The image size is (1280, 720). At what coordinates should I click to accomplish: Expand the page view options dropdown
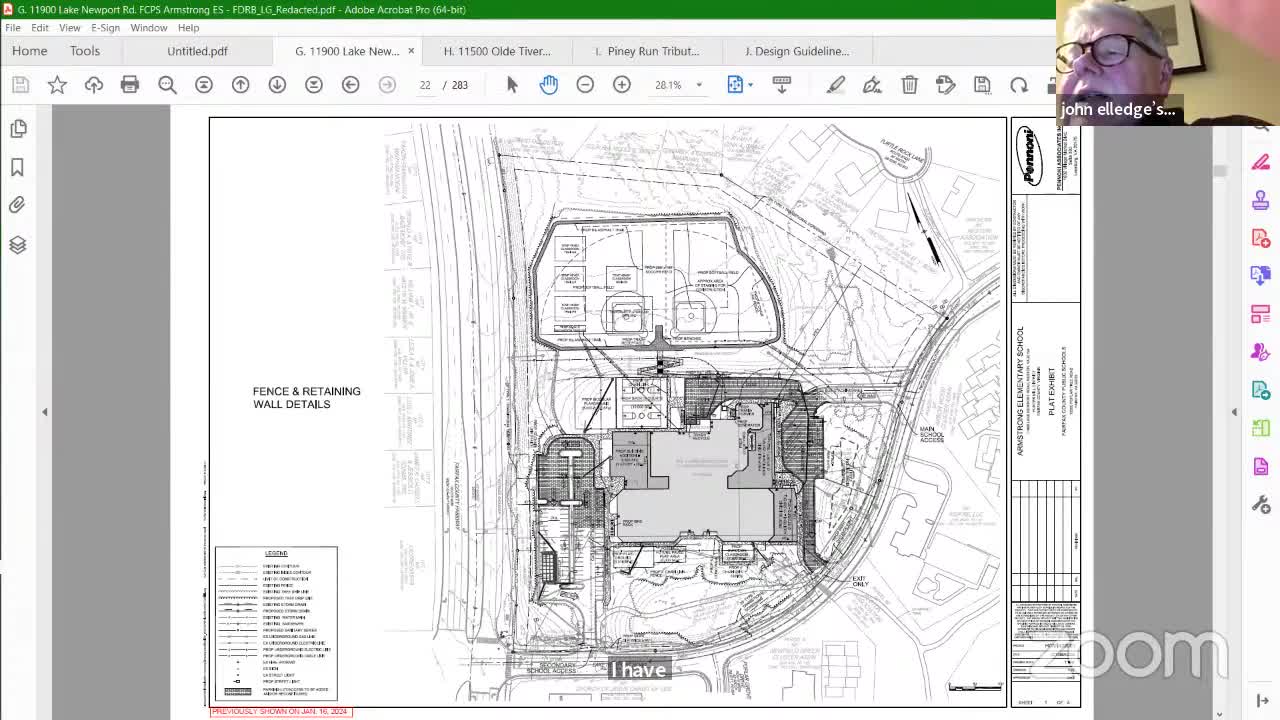coord(750,85)
